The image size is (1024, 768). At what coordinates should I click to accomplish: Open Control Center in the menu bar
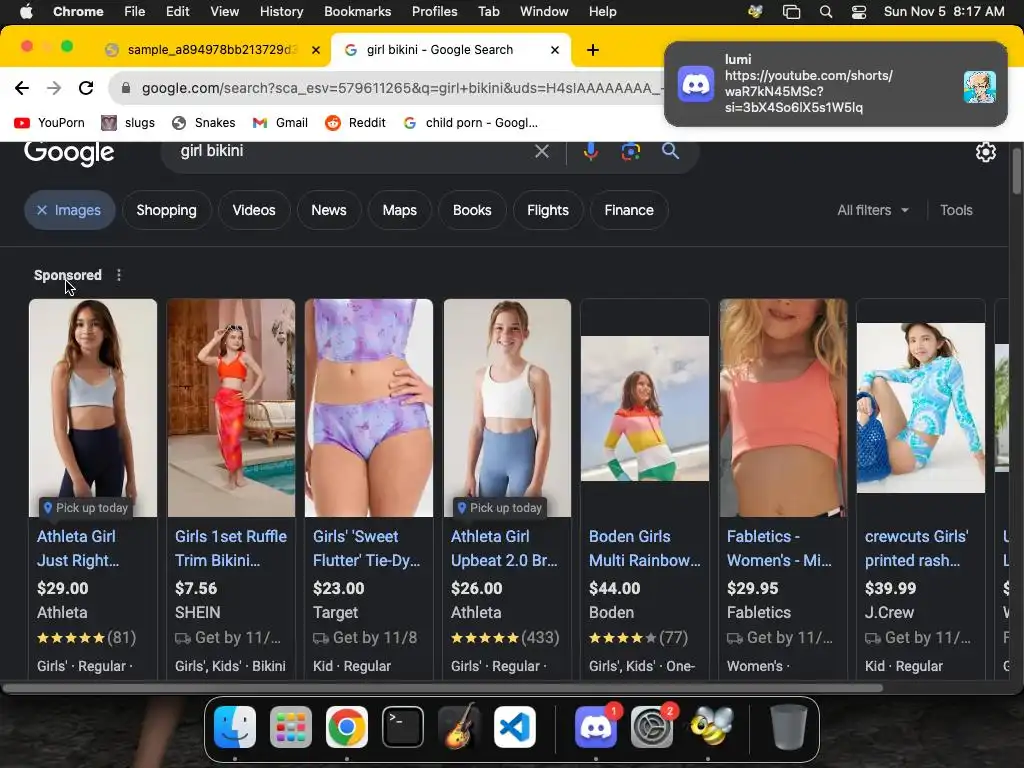click(x=859, y=12)
